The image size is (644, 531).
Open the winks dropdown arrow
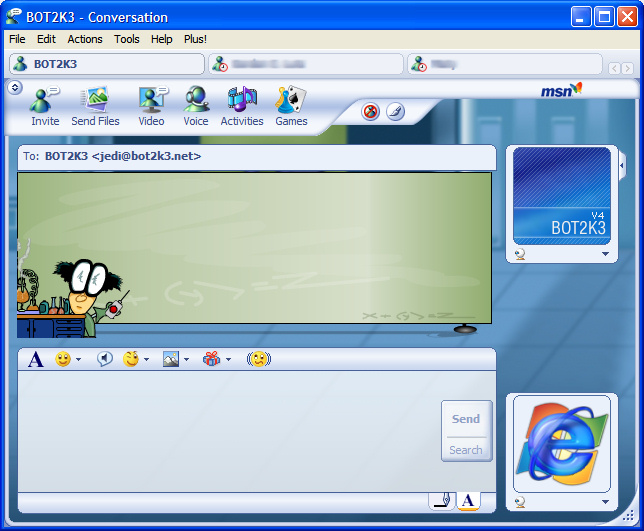point(146,360)
